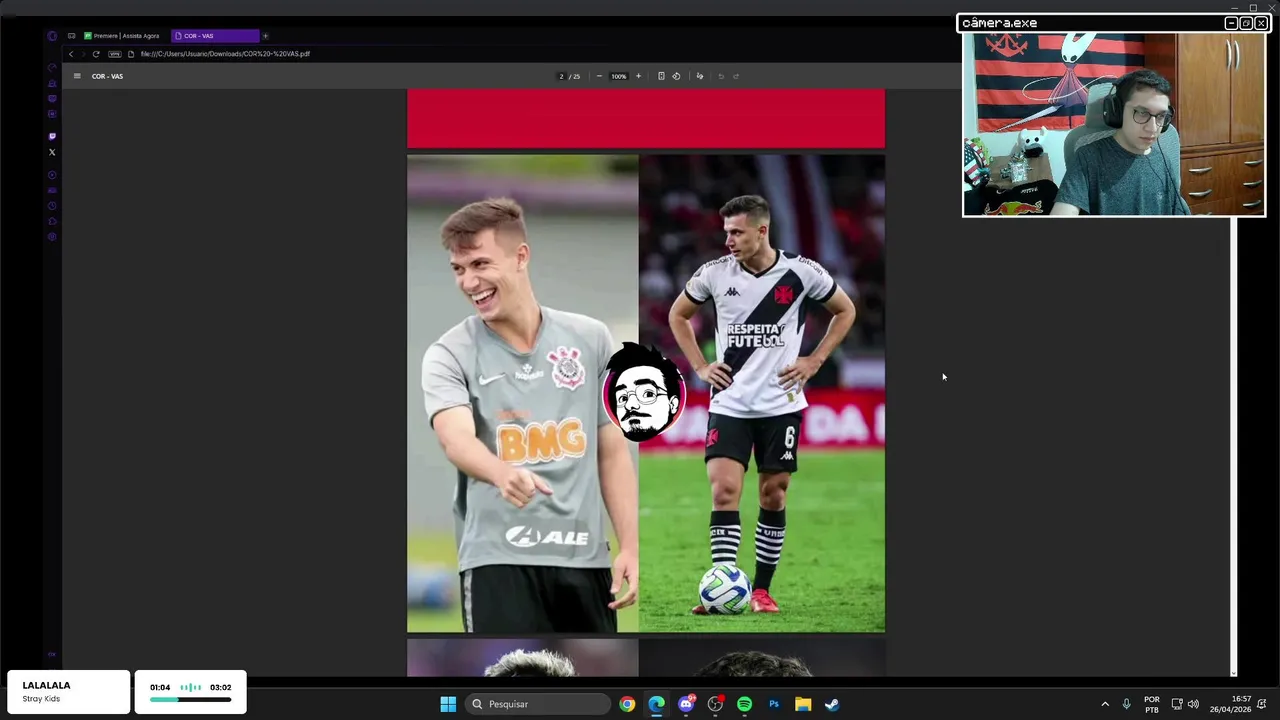The width and height of the screenshot is (1280, 720).
Task: Open sidebar settings gear icon
Action: click(52, 237)
